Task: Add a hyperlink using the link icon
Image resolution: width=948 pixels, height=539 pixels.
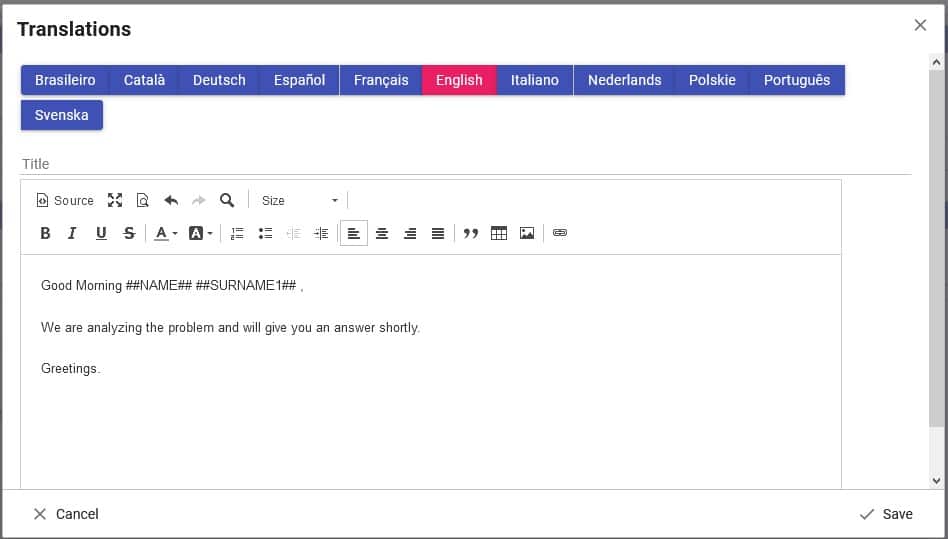Action: [x=560, y=233]
